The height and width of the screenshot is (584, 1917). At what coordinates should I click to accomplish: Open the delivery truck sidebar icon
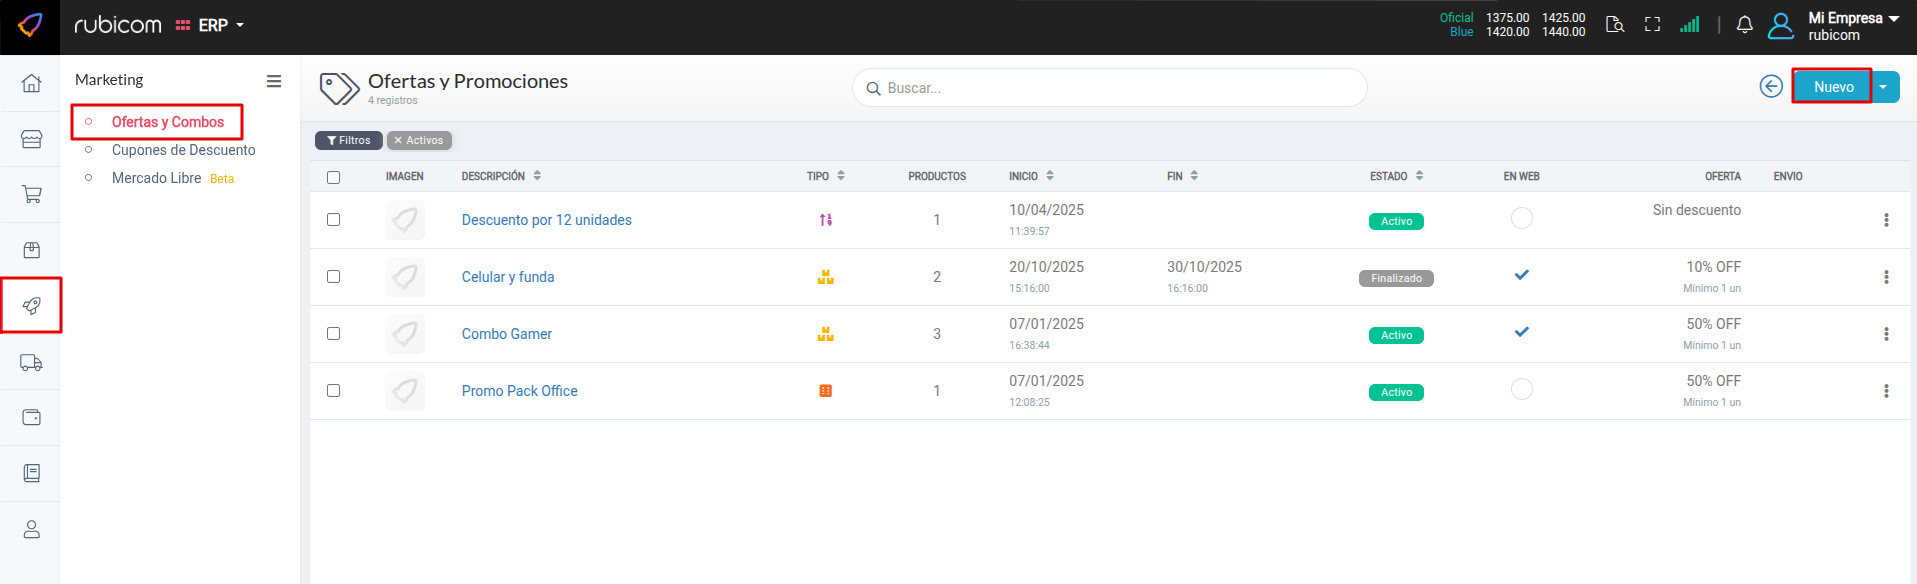click(31, 362)
